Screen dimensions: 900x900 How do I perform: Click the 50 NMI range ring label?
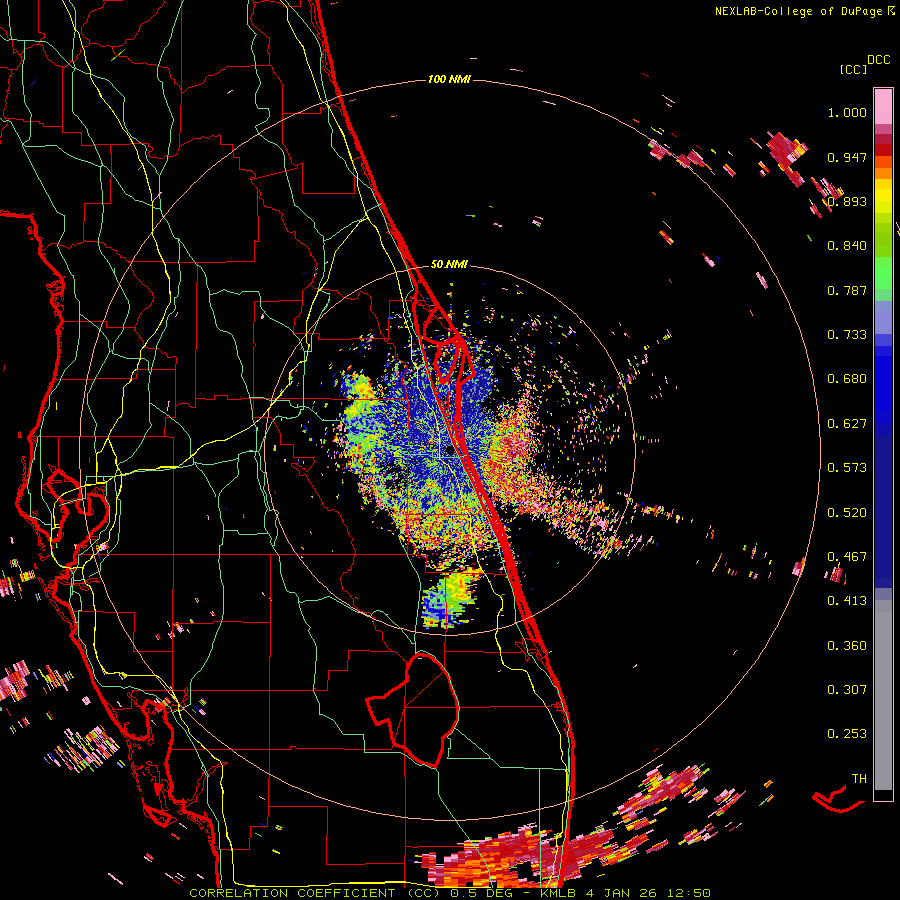coord(449,264)
